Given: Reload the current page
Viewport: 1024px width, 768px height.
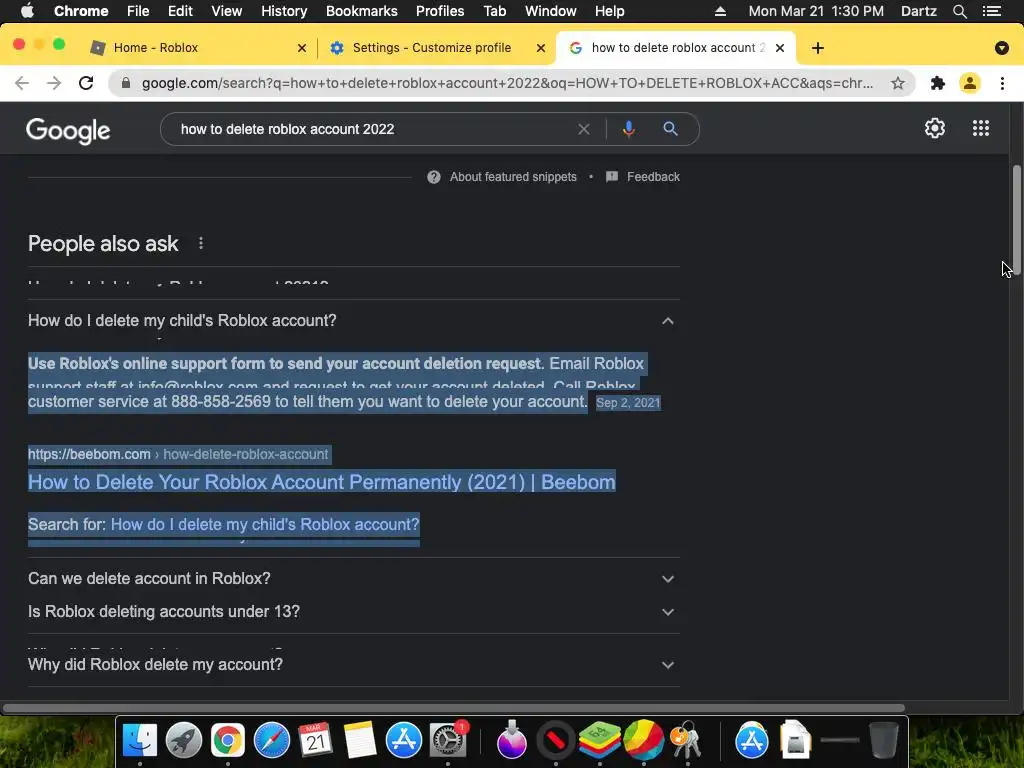Looking at the screenshot, I should pos(86,83).
